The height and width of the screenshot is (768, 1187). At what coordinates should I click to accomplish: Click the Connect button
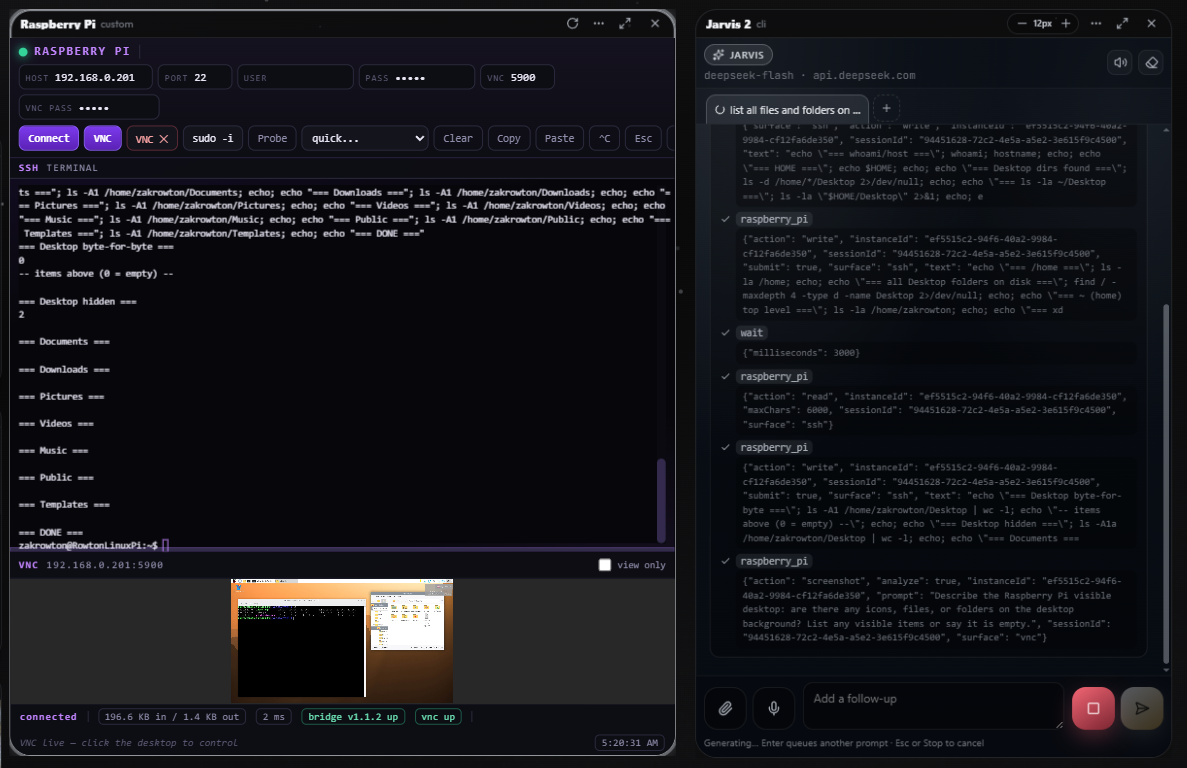pyautogui.click(x=48, y=138)
